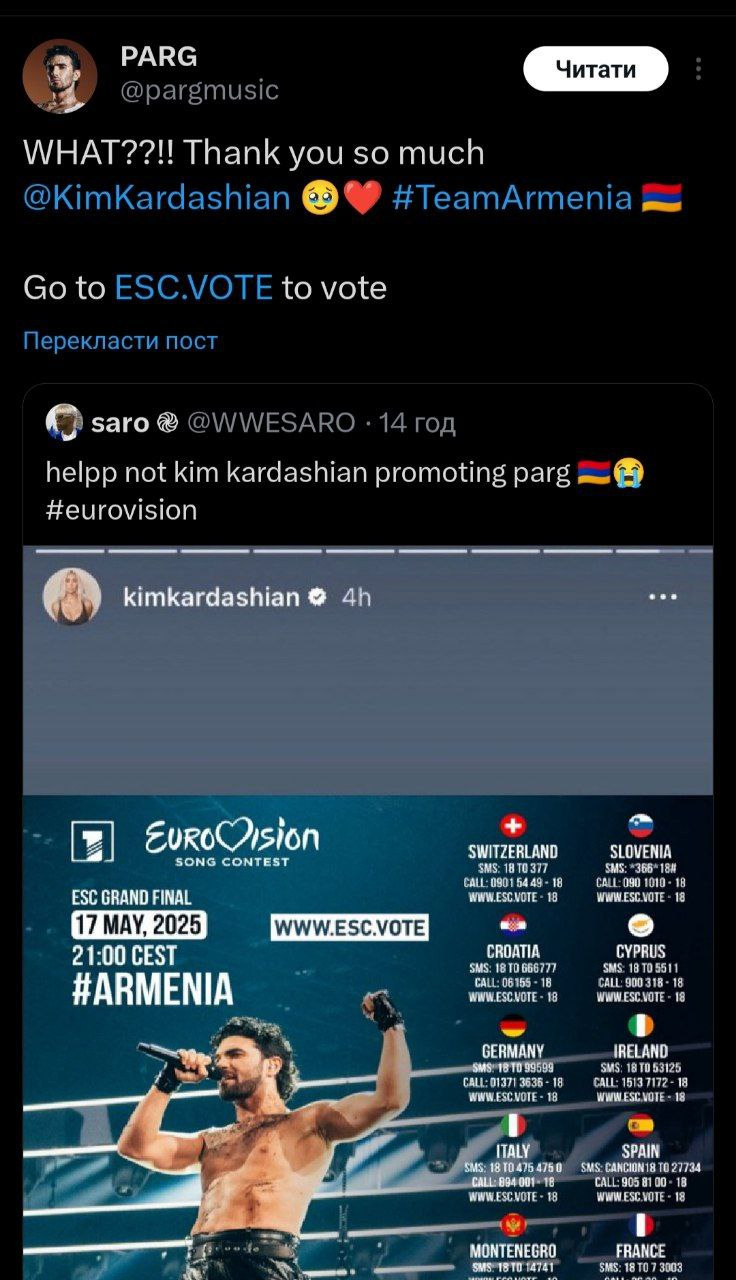This screenshot has height=1280, width=736.
Task: Open the @pargmusic handle
Action: coord(200,91)
